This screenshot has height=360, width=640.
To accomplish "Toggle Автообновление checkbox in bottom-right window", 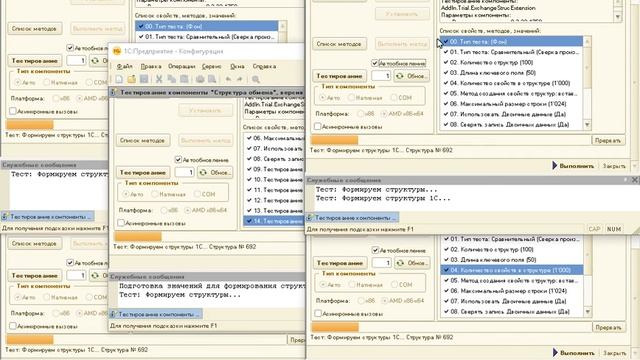I will tap(375, 250).
